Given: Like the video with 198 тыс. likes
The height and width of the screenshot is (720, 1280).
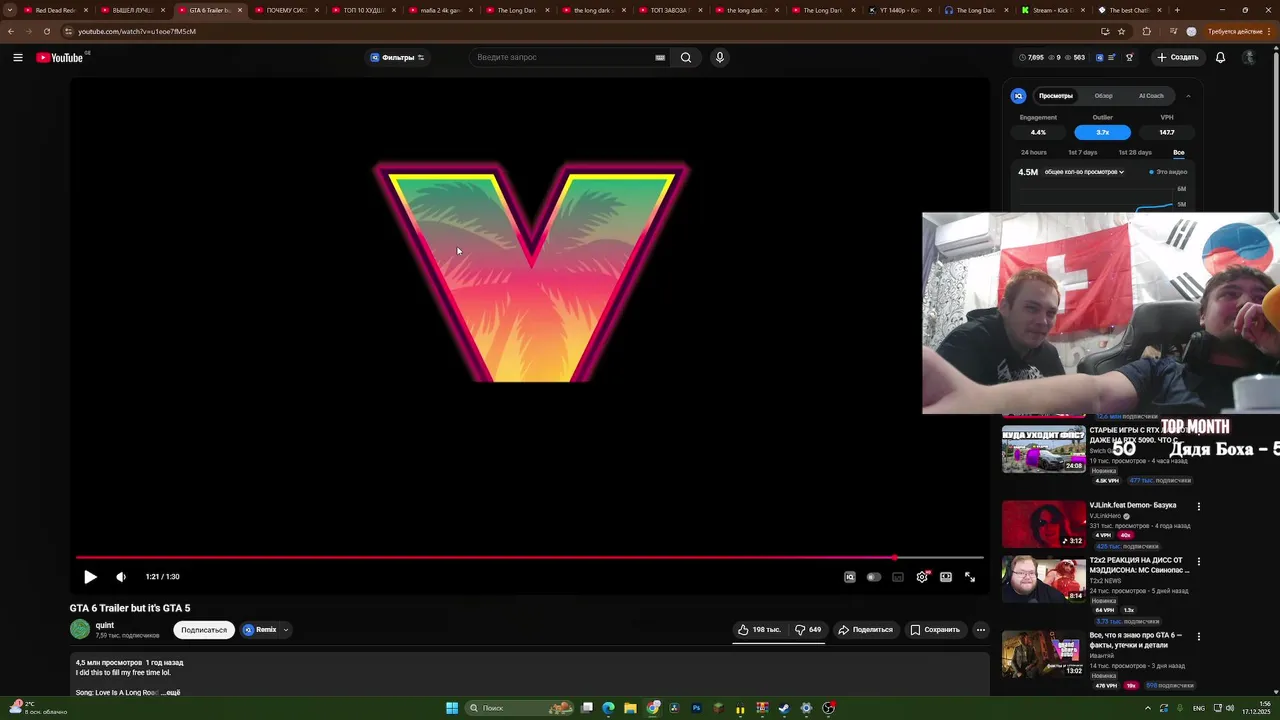Looking at the screenshot, I should click(x=758, y=630).
